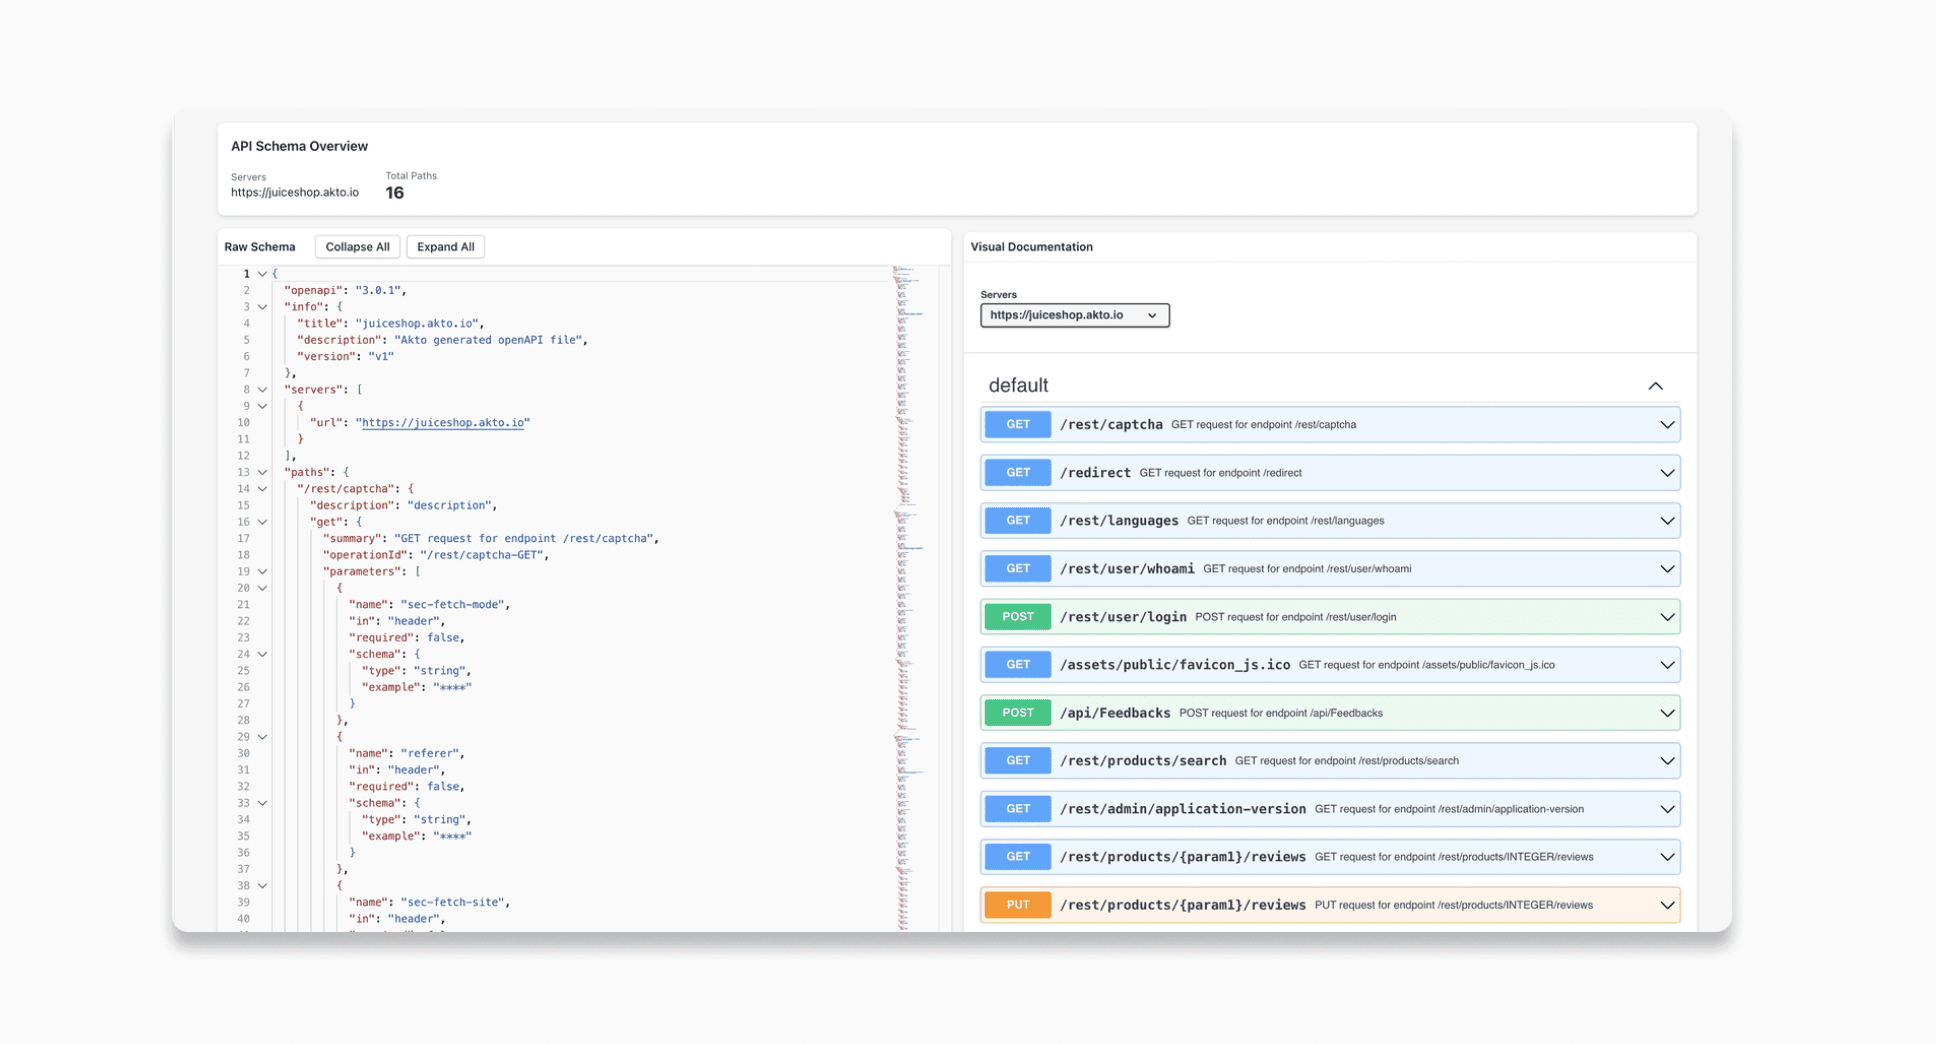Viewport: 1936px width, 1044px height.
Task: Select the GET badge on /rest/admin/application-version
Action: [1017, 808]
